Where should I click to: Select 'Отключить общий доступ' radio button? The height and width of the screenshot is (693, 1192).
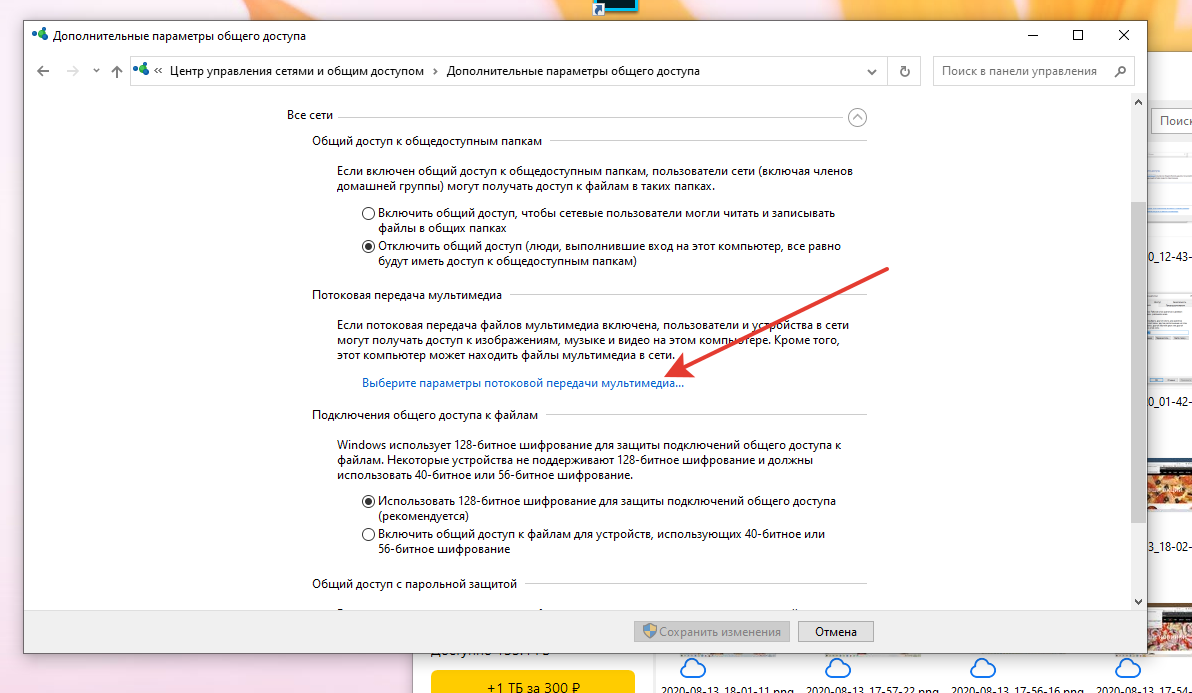[x=369, y=246]
